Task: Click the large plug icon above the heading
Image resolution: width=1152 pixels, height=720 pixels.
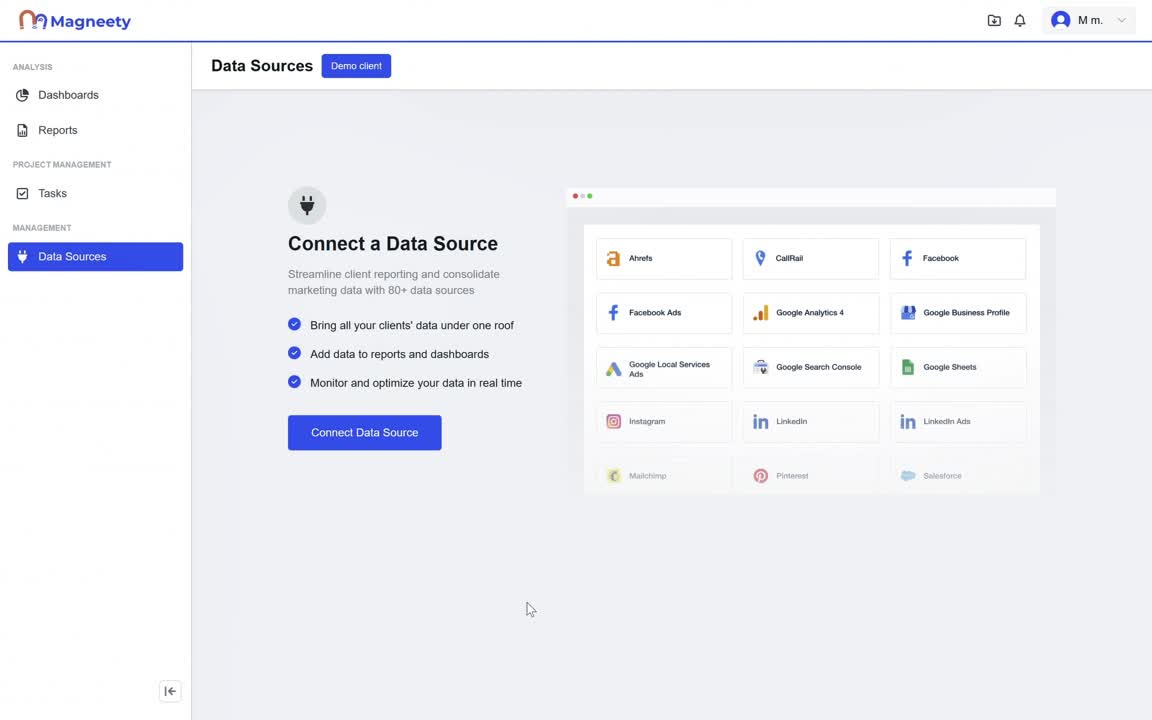Action: click(x=307, y=205)
